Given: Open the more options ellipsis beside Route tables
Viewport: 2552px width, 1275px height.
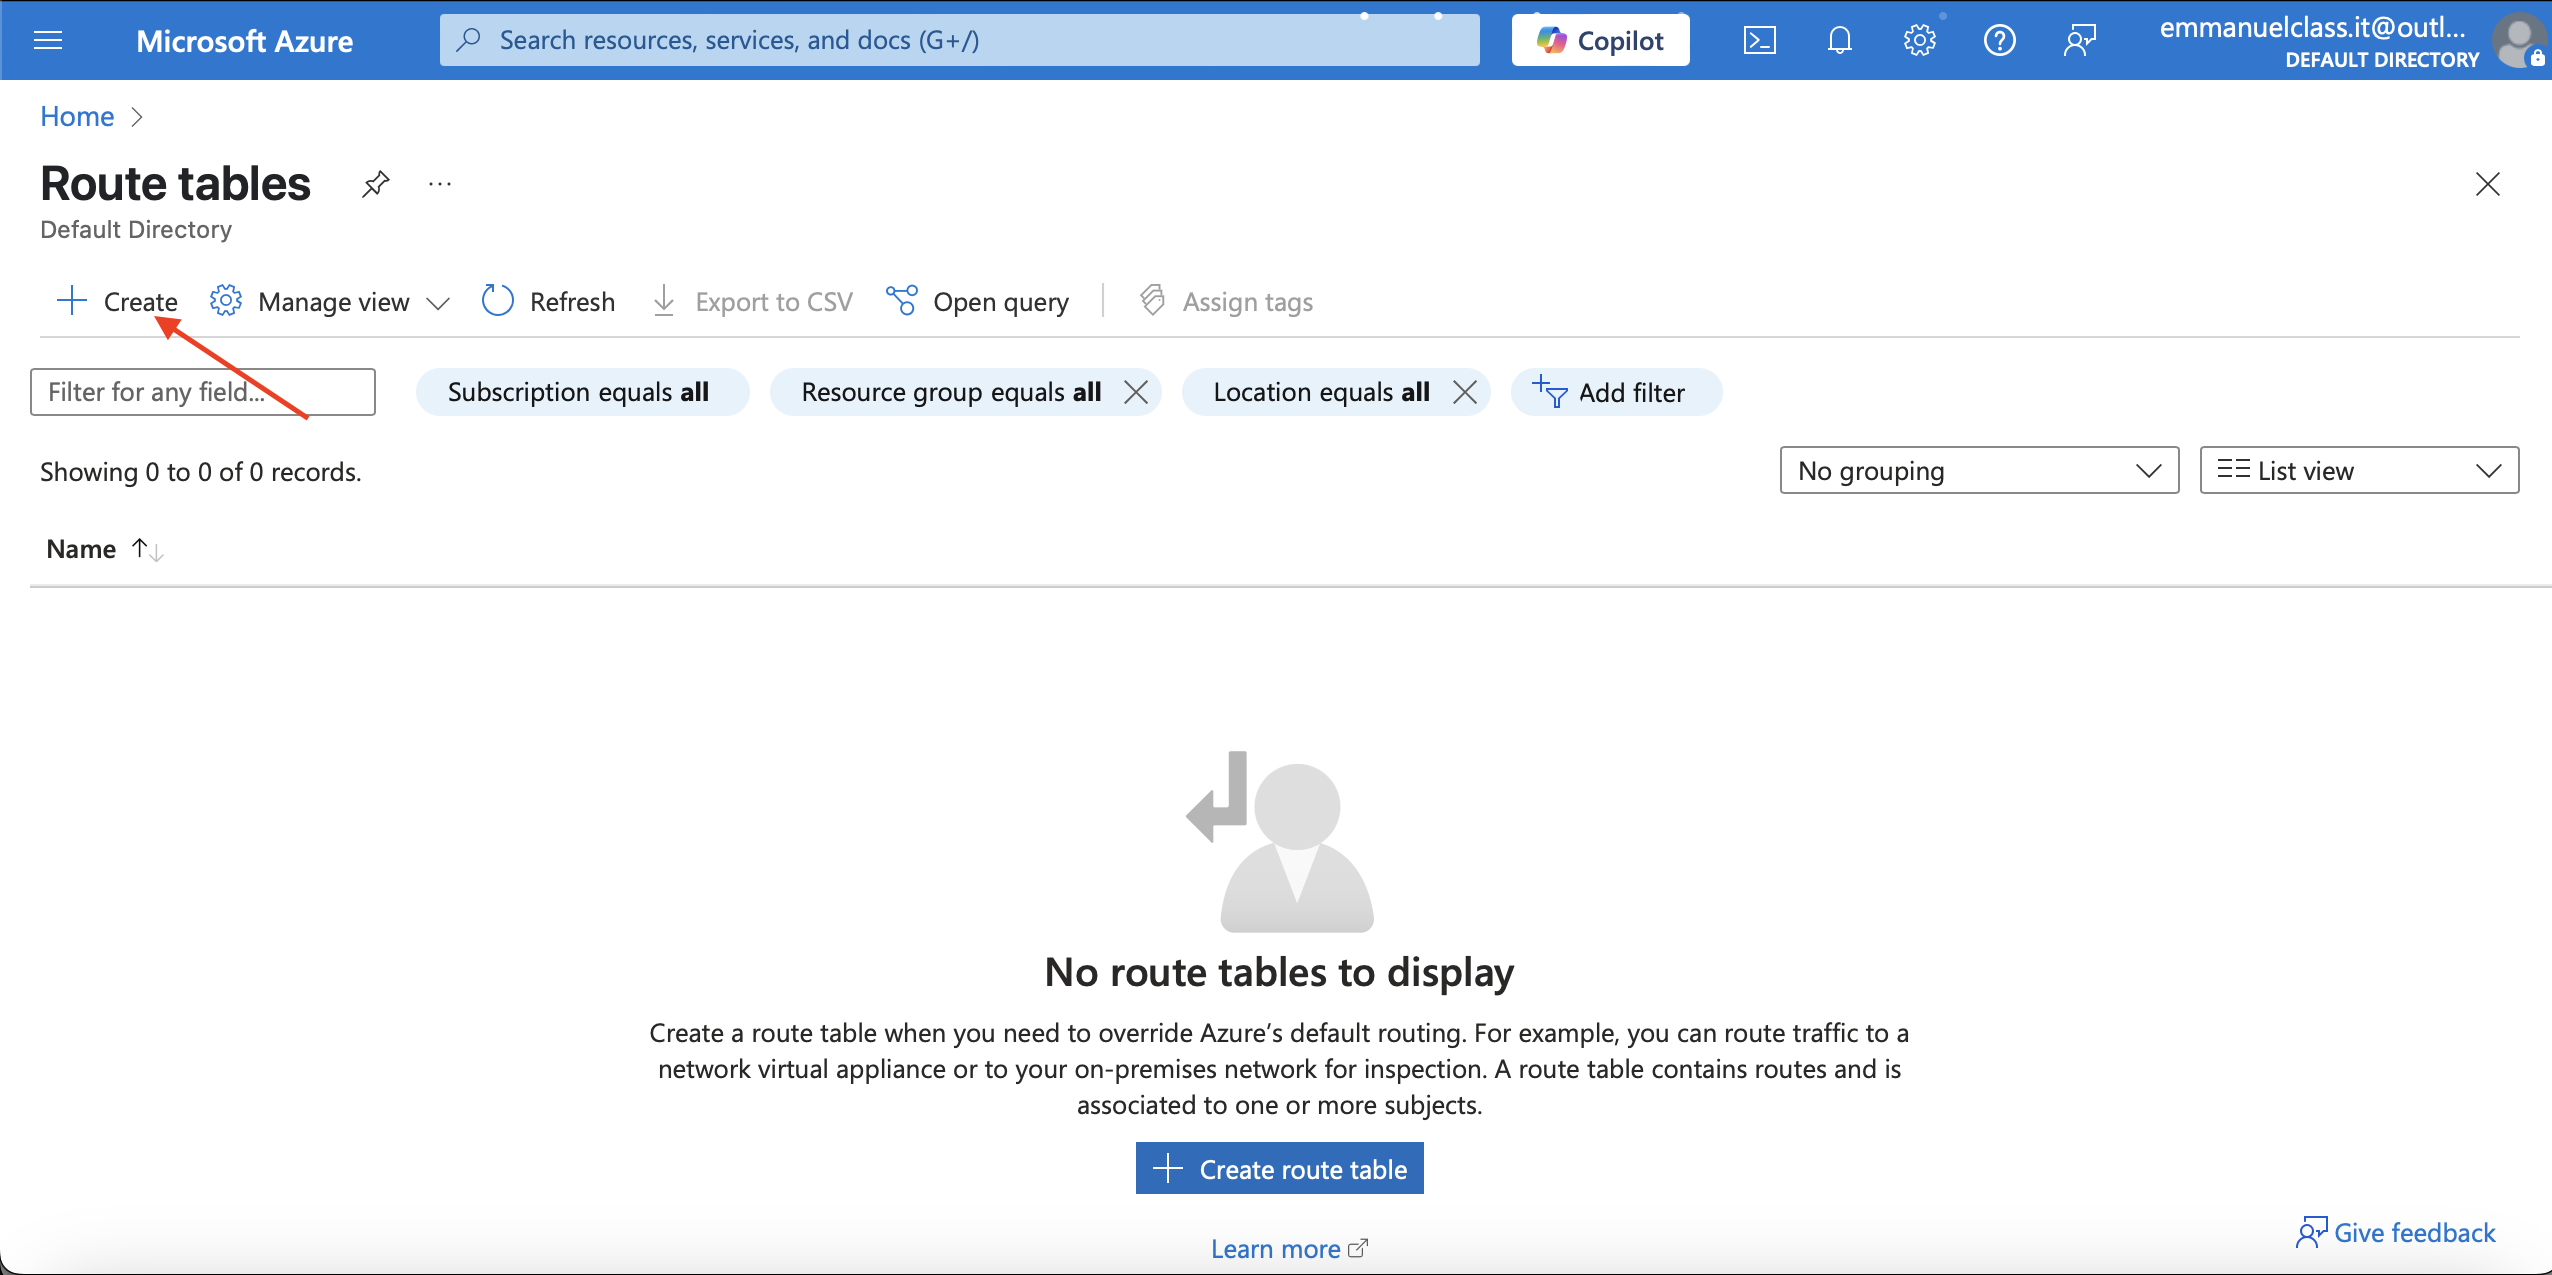Looking at the screenshot, I should point(440,184).
